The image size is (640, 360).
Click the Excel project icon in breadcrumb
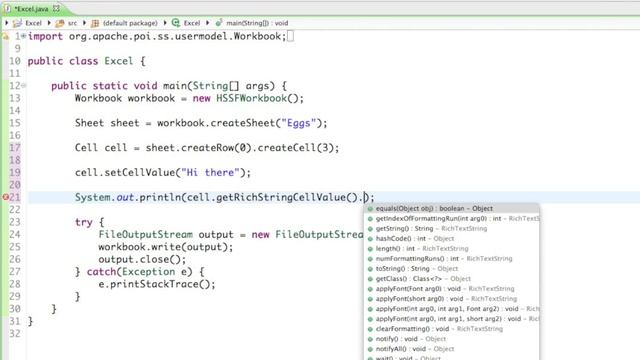coord(17,23)
